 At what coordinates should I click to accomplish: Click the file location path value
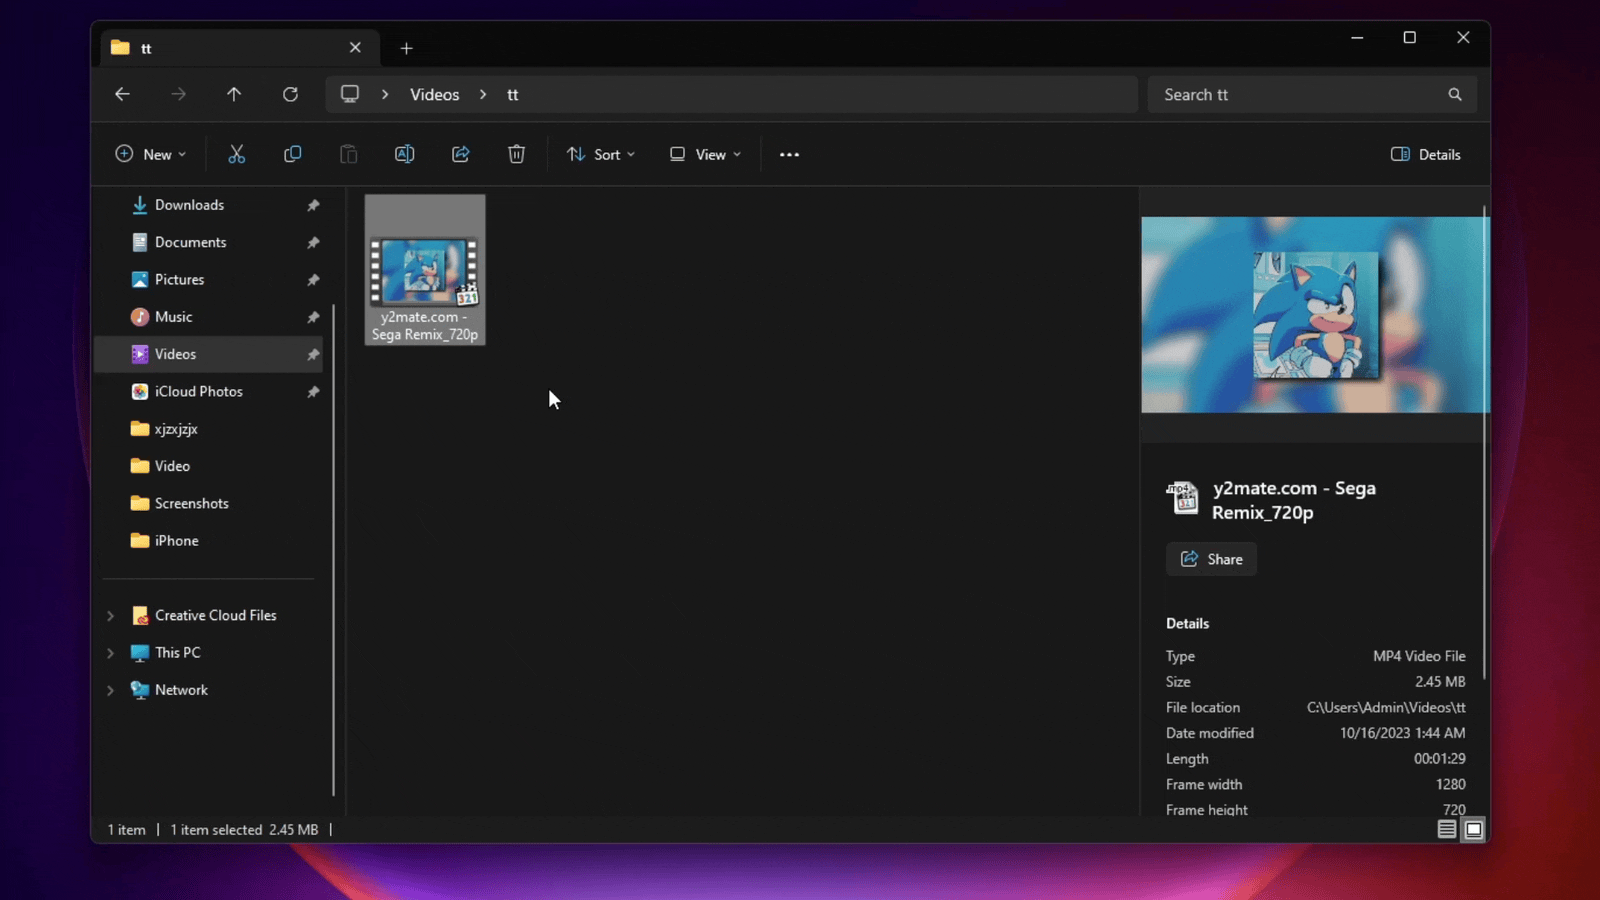1386,707
